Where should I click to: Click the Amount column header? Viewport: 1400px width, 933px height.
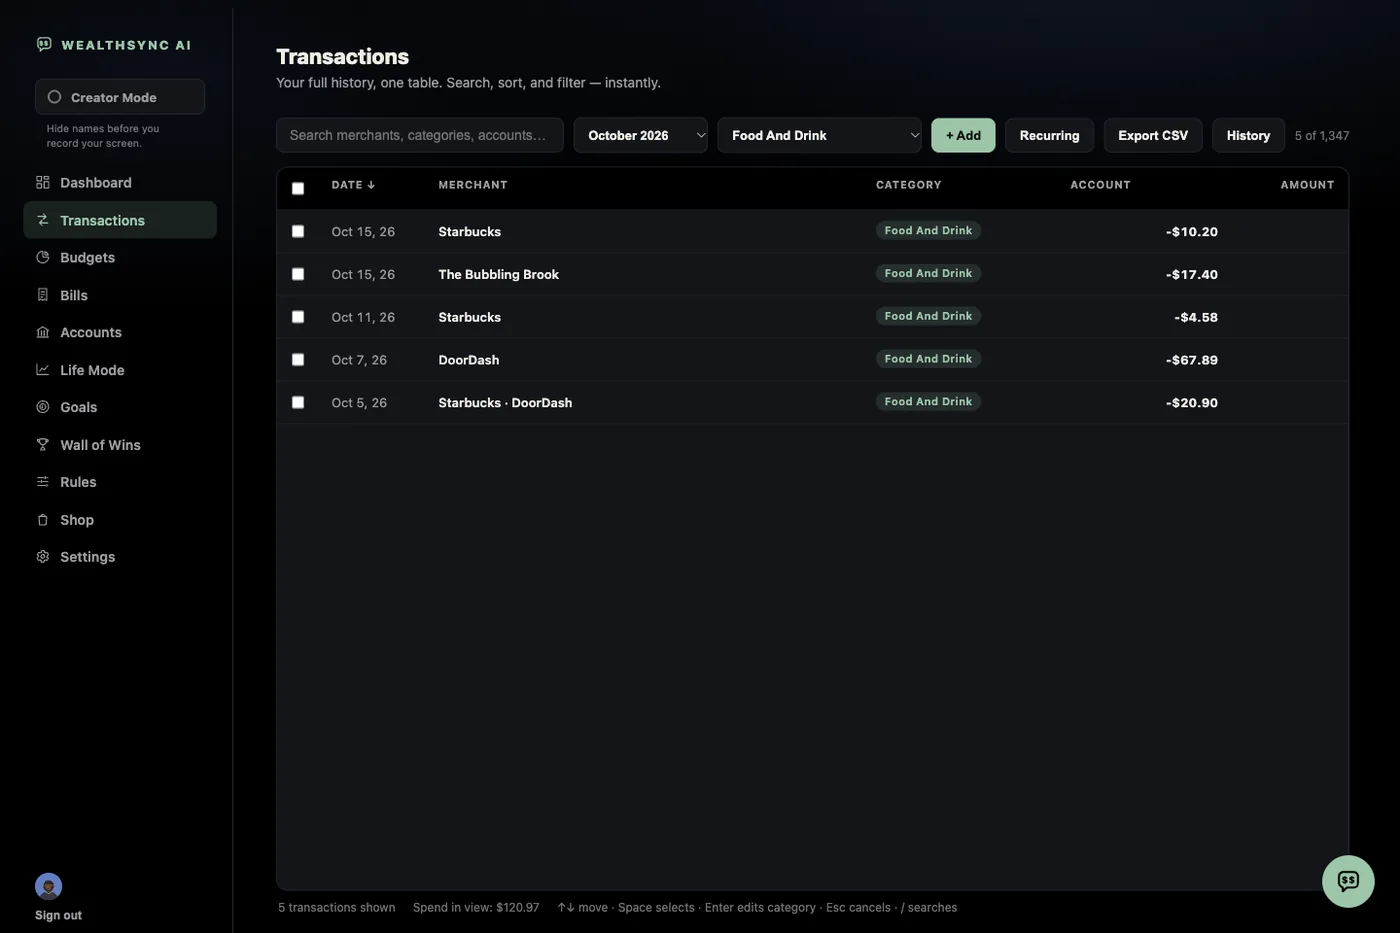(1307, 185)
